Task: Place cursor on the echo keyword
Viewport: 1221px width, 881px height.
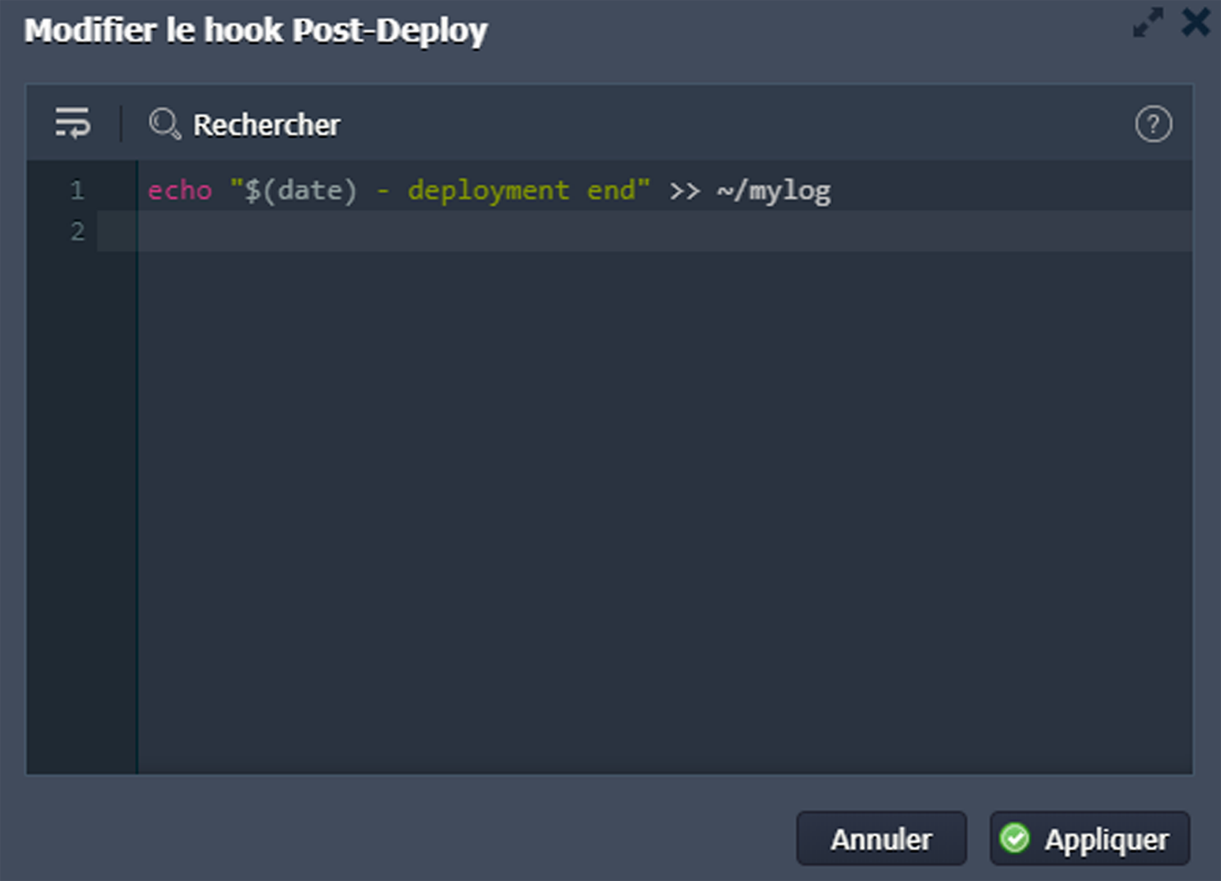Action: (x=180, y=191)
